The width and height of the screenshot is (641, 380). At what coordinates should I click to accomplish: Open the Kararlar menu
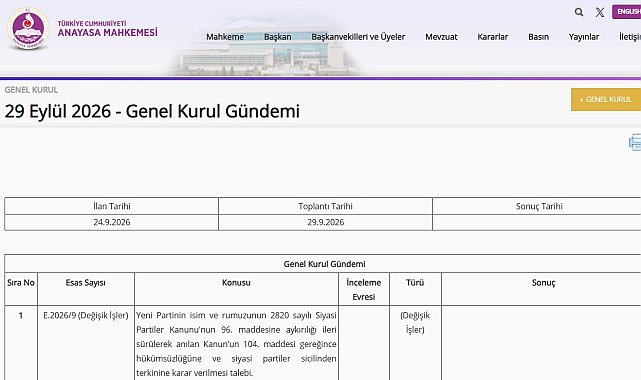click(x=493, y=37)
